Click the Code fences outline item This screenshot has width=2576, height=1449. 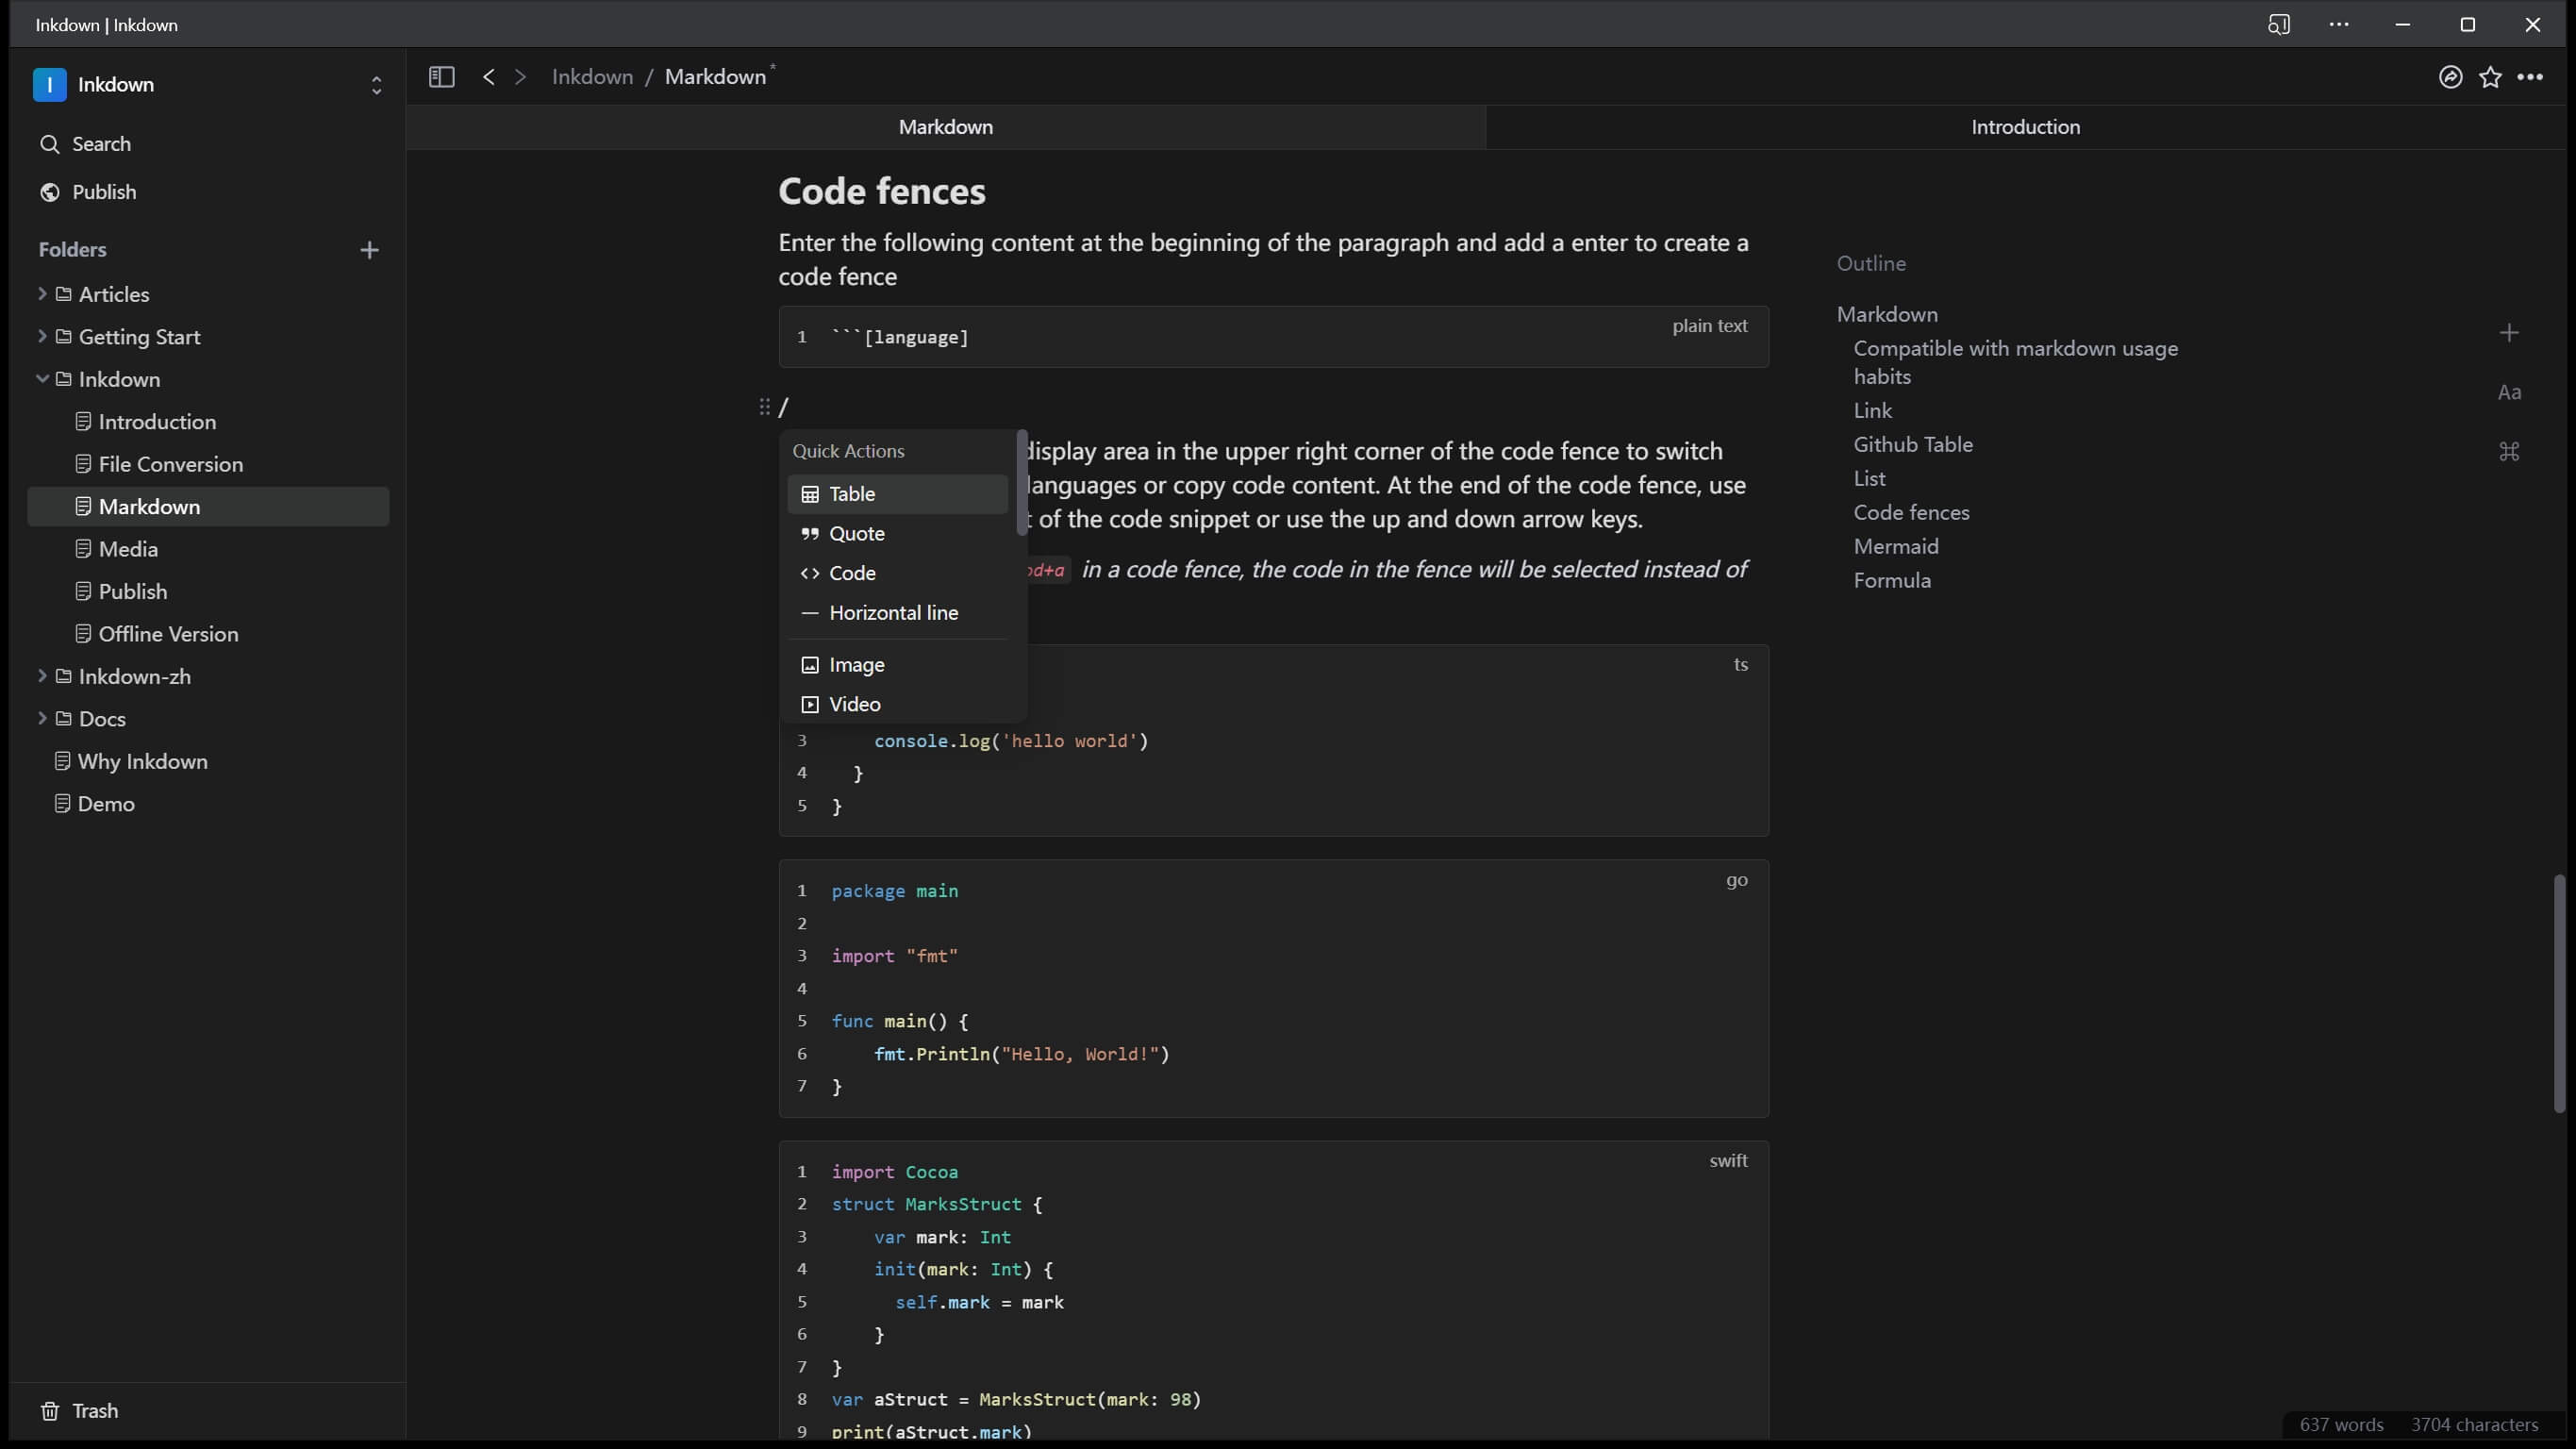[x=1911, y=513]
